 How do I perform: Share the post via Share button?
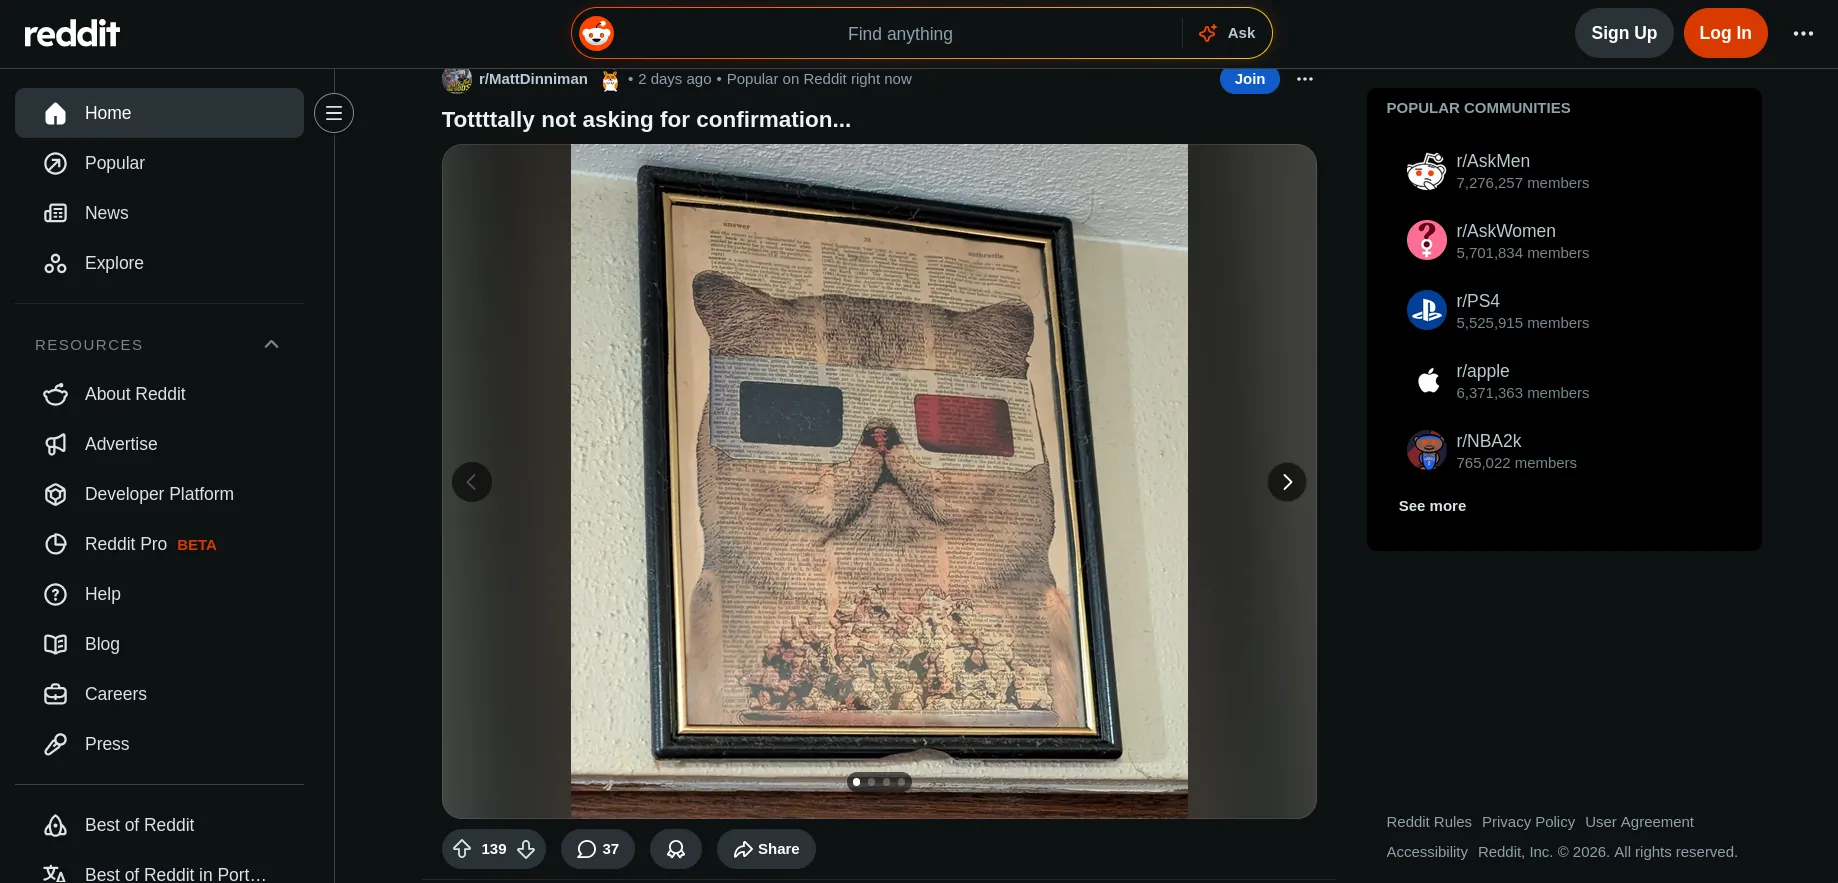[x=766, y=849]
